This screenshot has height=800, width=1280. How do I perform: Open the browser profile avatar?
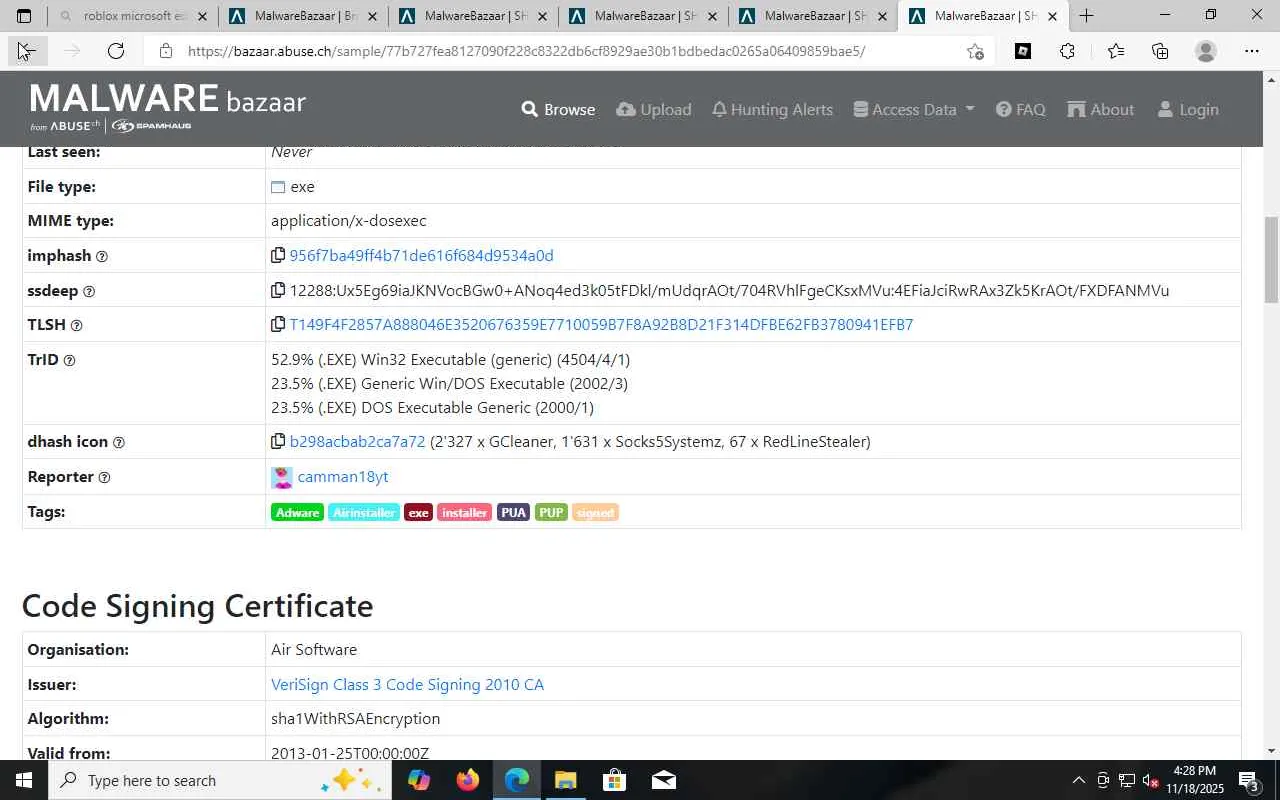tap(1206, 51)
